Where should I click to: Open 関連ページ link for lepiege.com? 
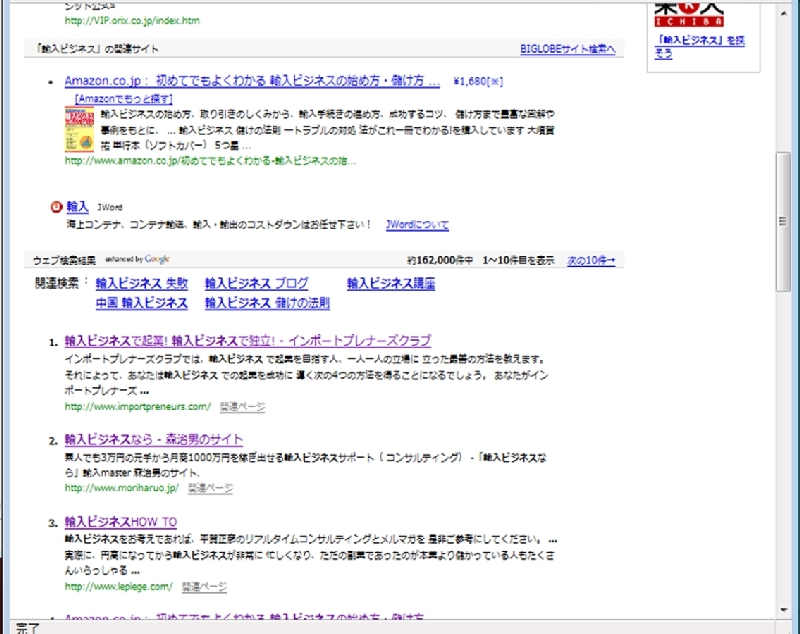pos(204,587)
